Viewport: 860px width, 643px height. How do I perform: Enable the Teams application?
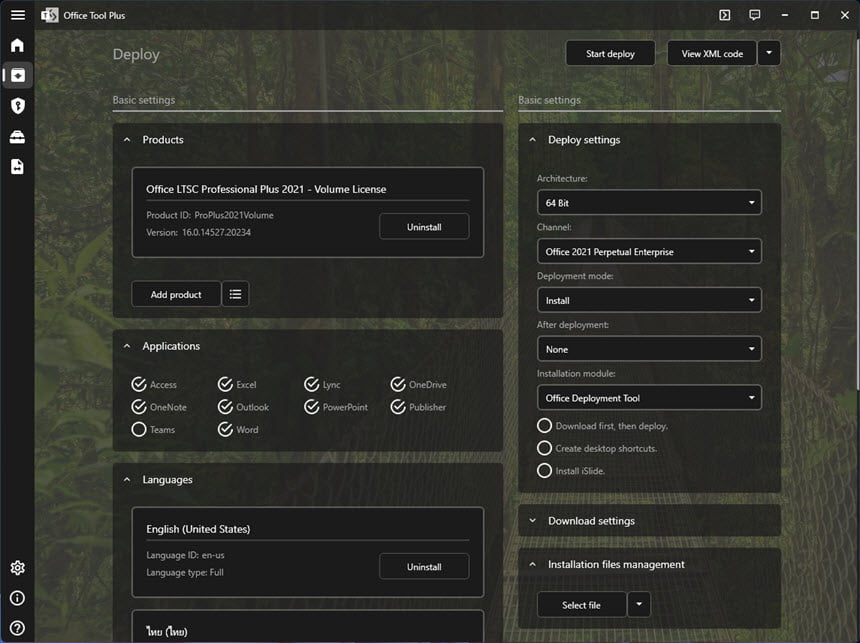tap(153, 430)
